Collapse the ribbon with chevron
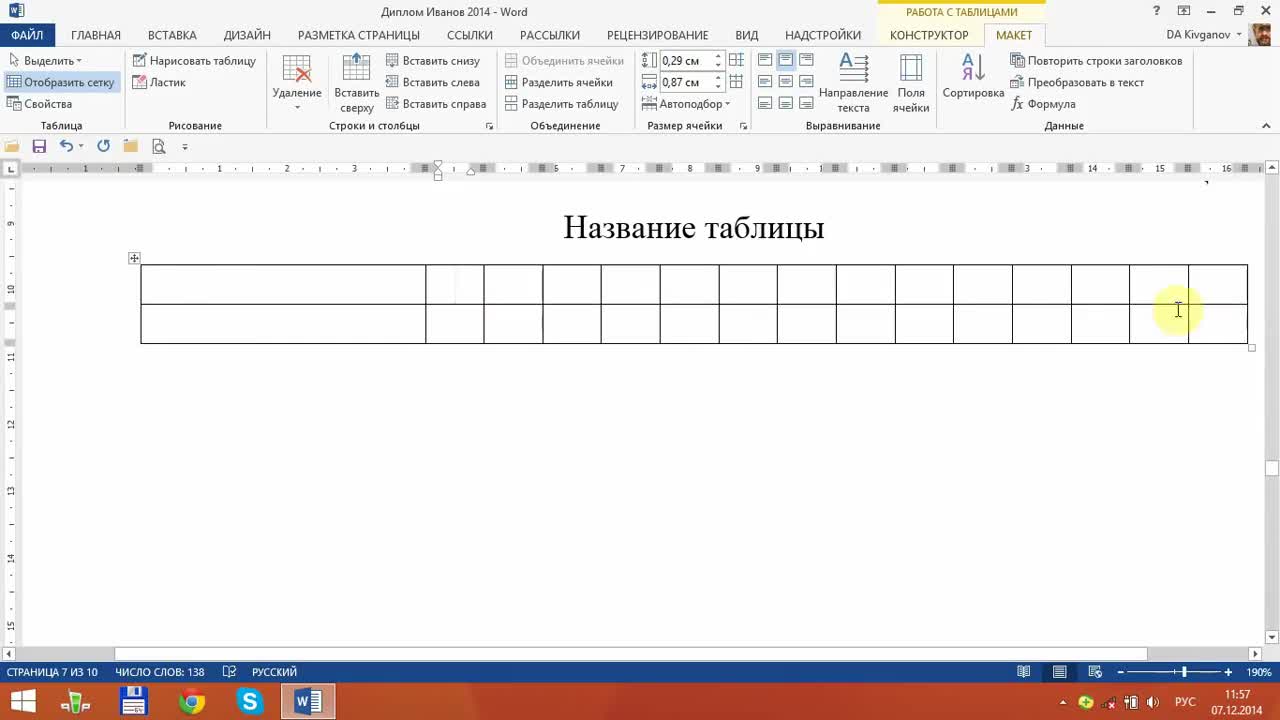1280x720 pixels. (x=1267, y=126)
